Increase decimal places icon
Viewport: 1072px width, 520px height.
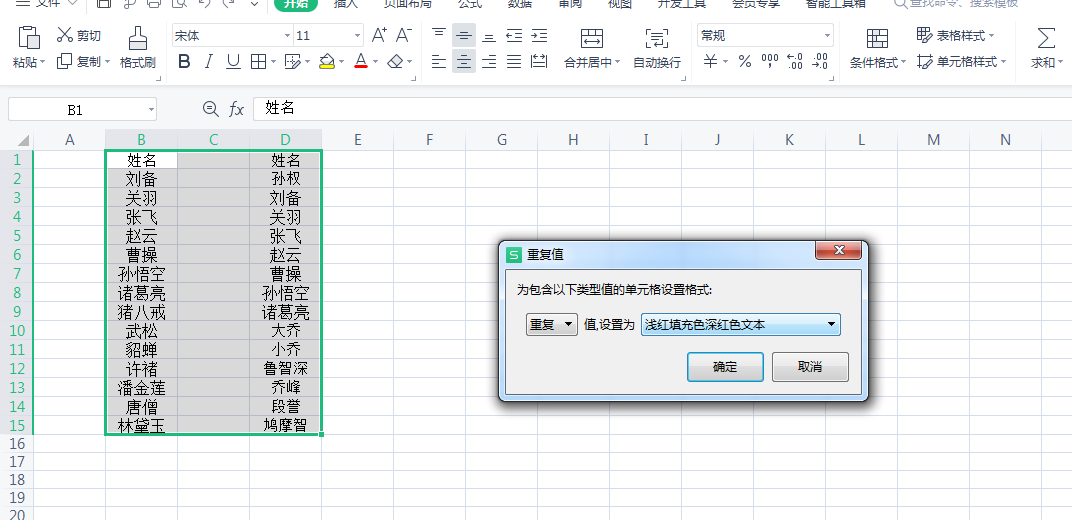(794, 62)
